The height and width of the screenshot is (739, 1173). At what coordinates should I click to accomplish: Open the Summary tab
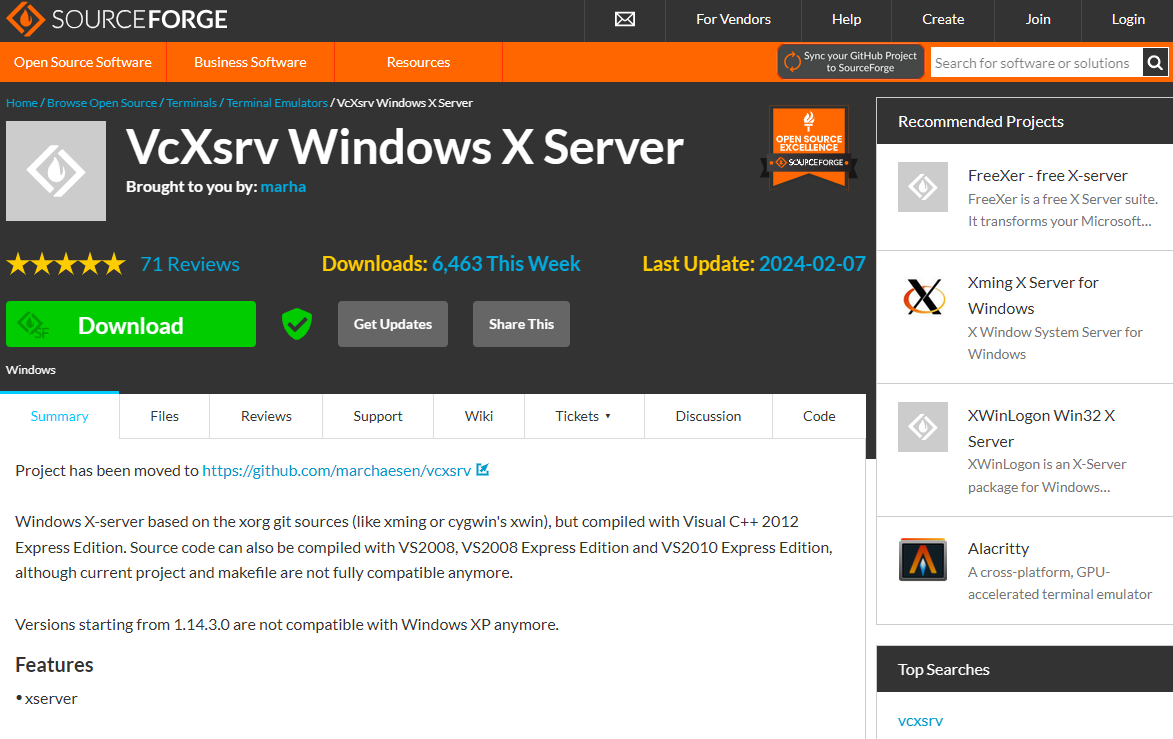pyautogui.click(x=59, y=416)
